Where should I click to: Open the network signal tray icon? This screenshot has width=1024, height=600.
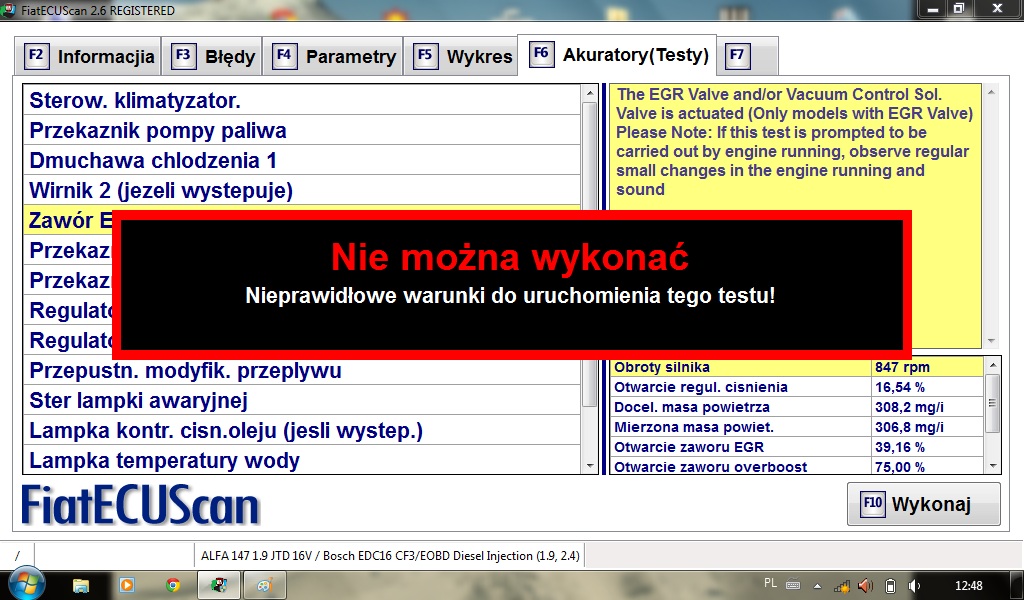tap(842, 585)
